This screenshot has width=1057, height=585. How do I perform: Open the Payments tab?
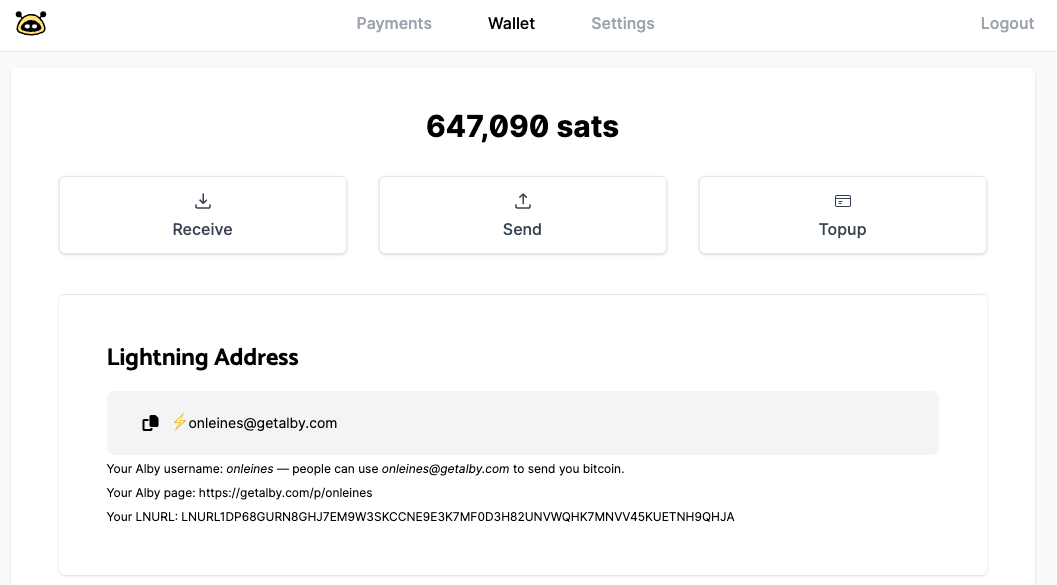pos(394,24)
